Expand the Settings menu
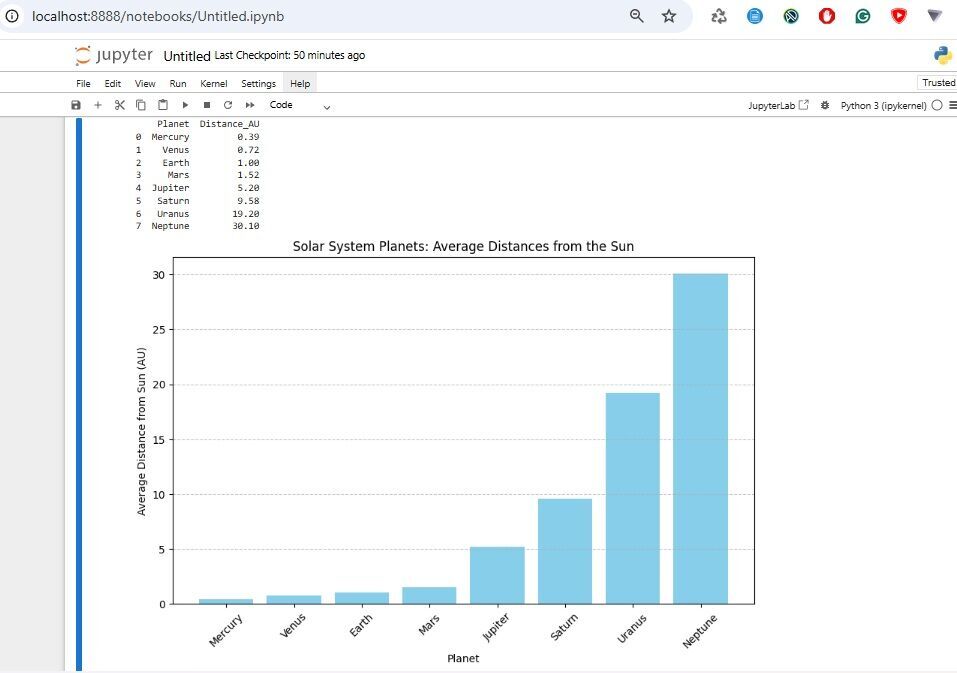 click(x=258, y=84)
